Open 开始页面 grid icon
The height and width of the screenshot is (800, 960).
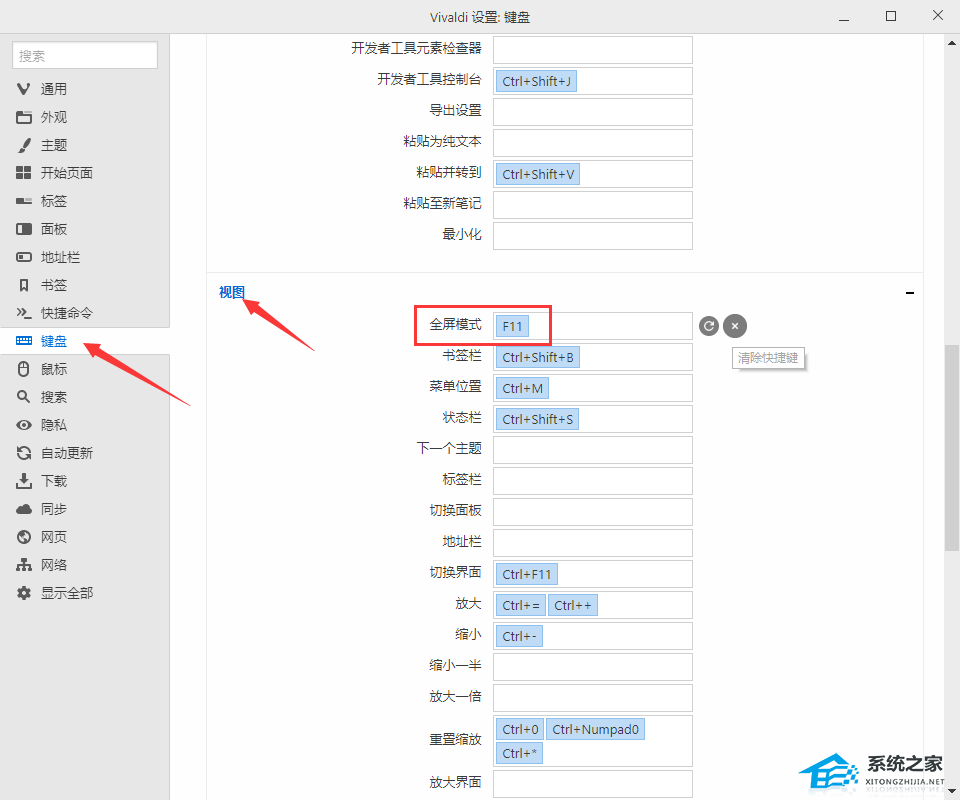(24, 173)
